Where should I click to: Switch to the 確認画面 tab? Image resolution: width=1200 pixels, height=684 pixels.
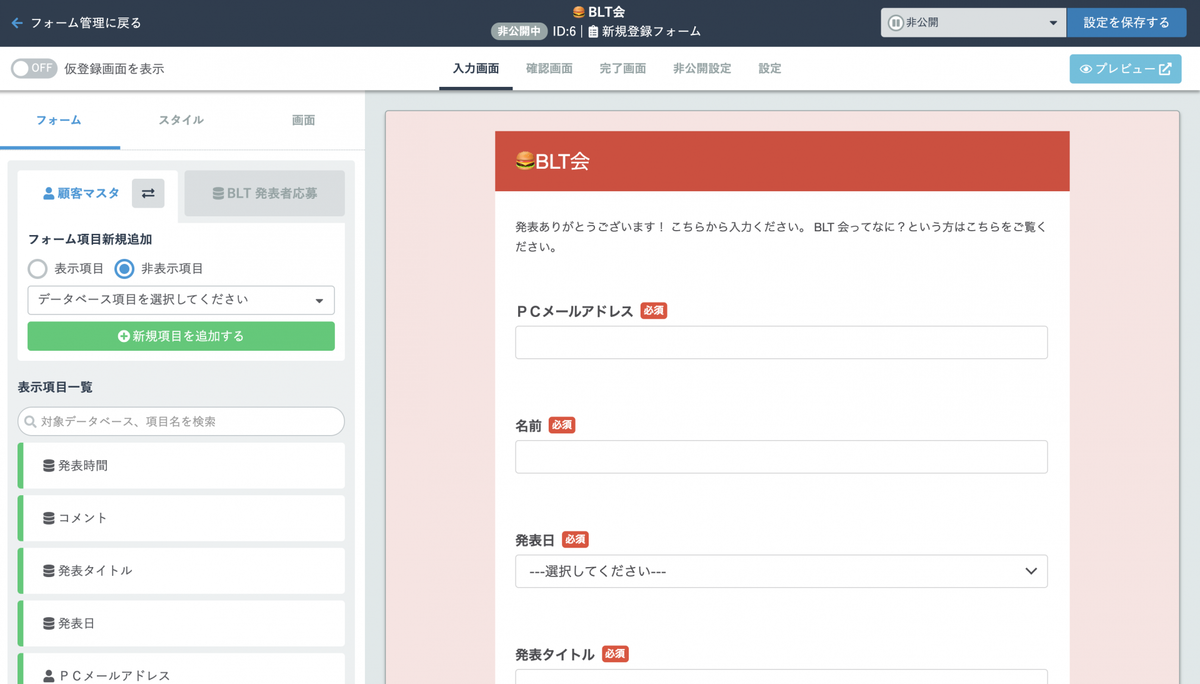coord(549,69)
